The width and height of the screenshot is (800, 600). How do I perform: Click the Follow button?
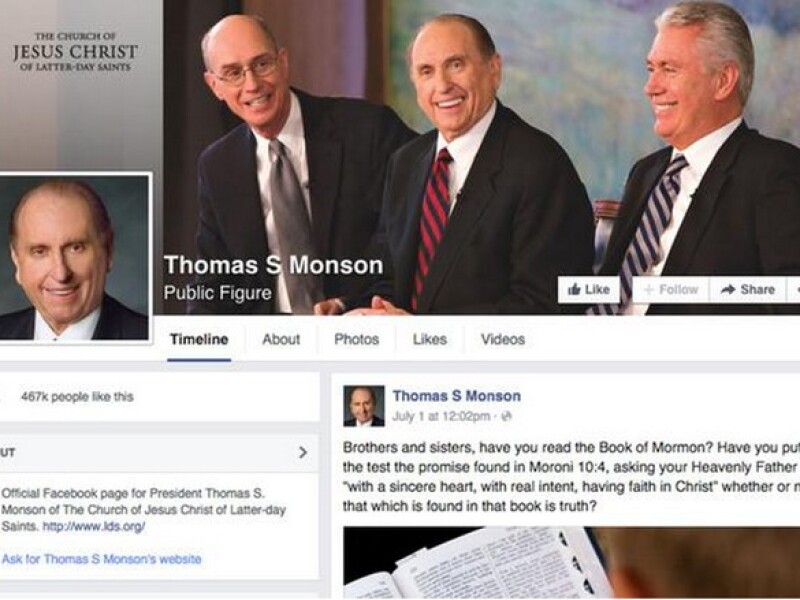point(671,290)
